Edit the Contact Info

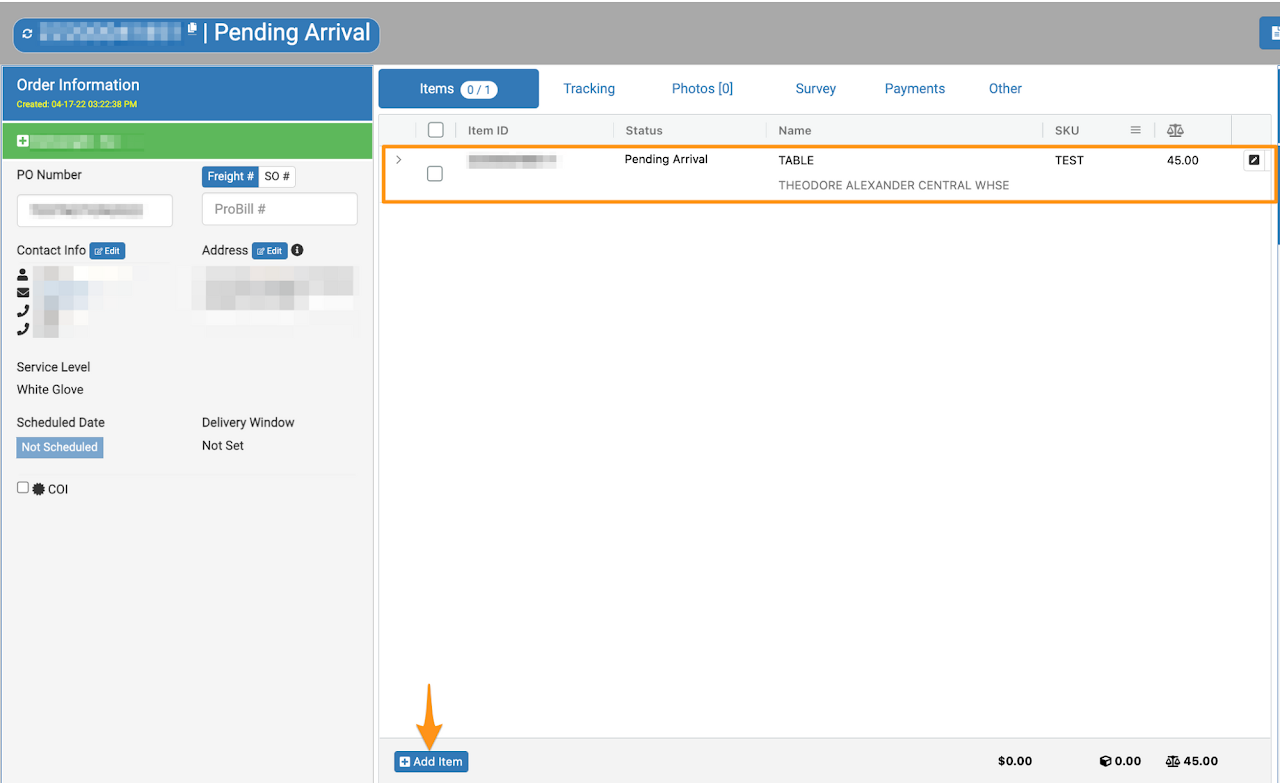click(107, 251)
